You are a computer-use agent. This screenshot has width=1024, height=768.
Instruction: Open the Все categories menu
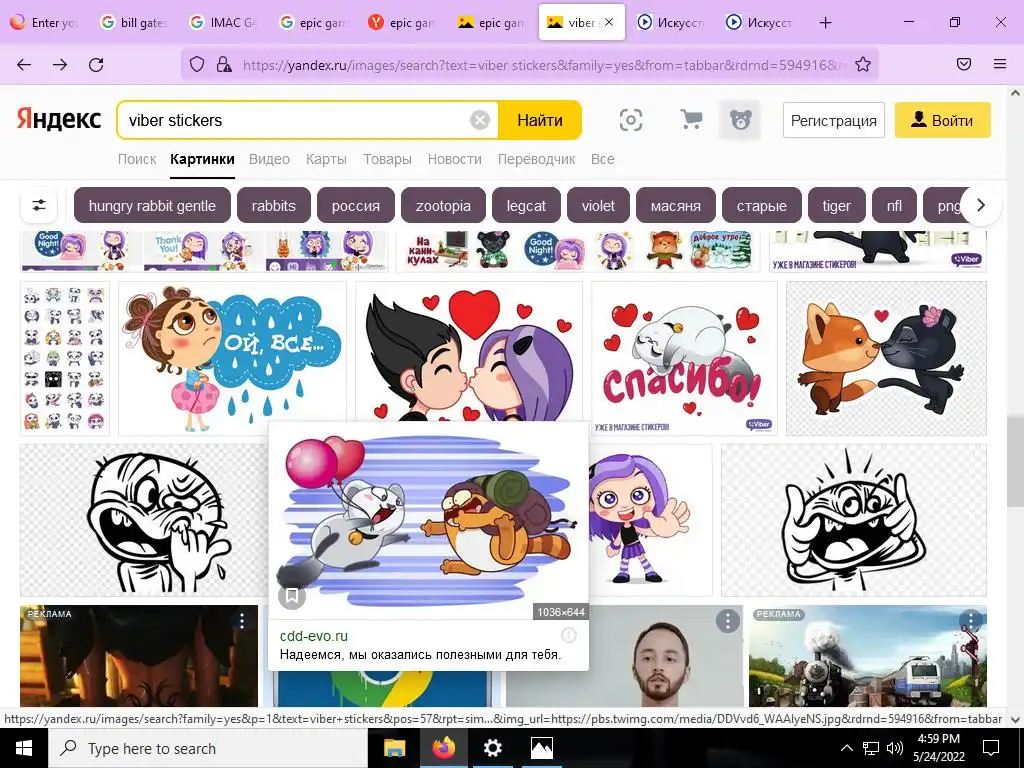click(602, 159)
